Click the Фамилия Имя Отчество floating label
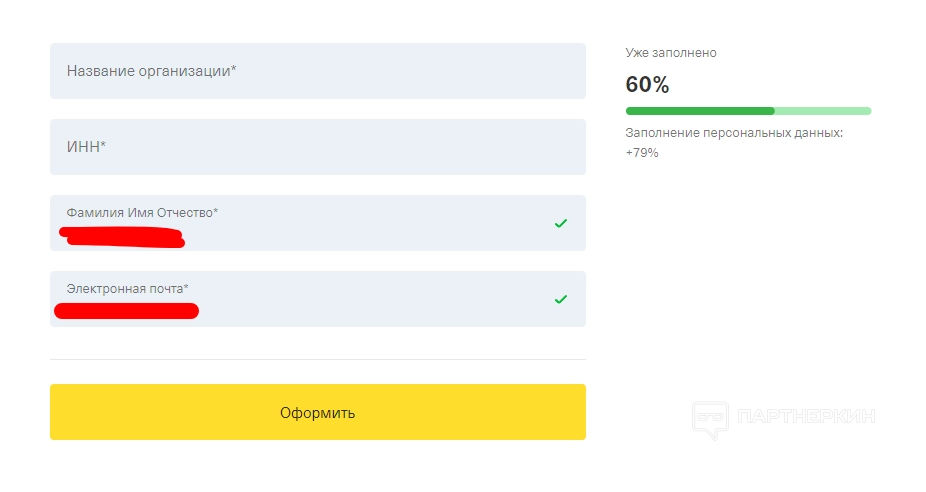The image size is (926, 492). click(x=142, y=212)
